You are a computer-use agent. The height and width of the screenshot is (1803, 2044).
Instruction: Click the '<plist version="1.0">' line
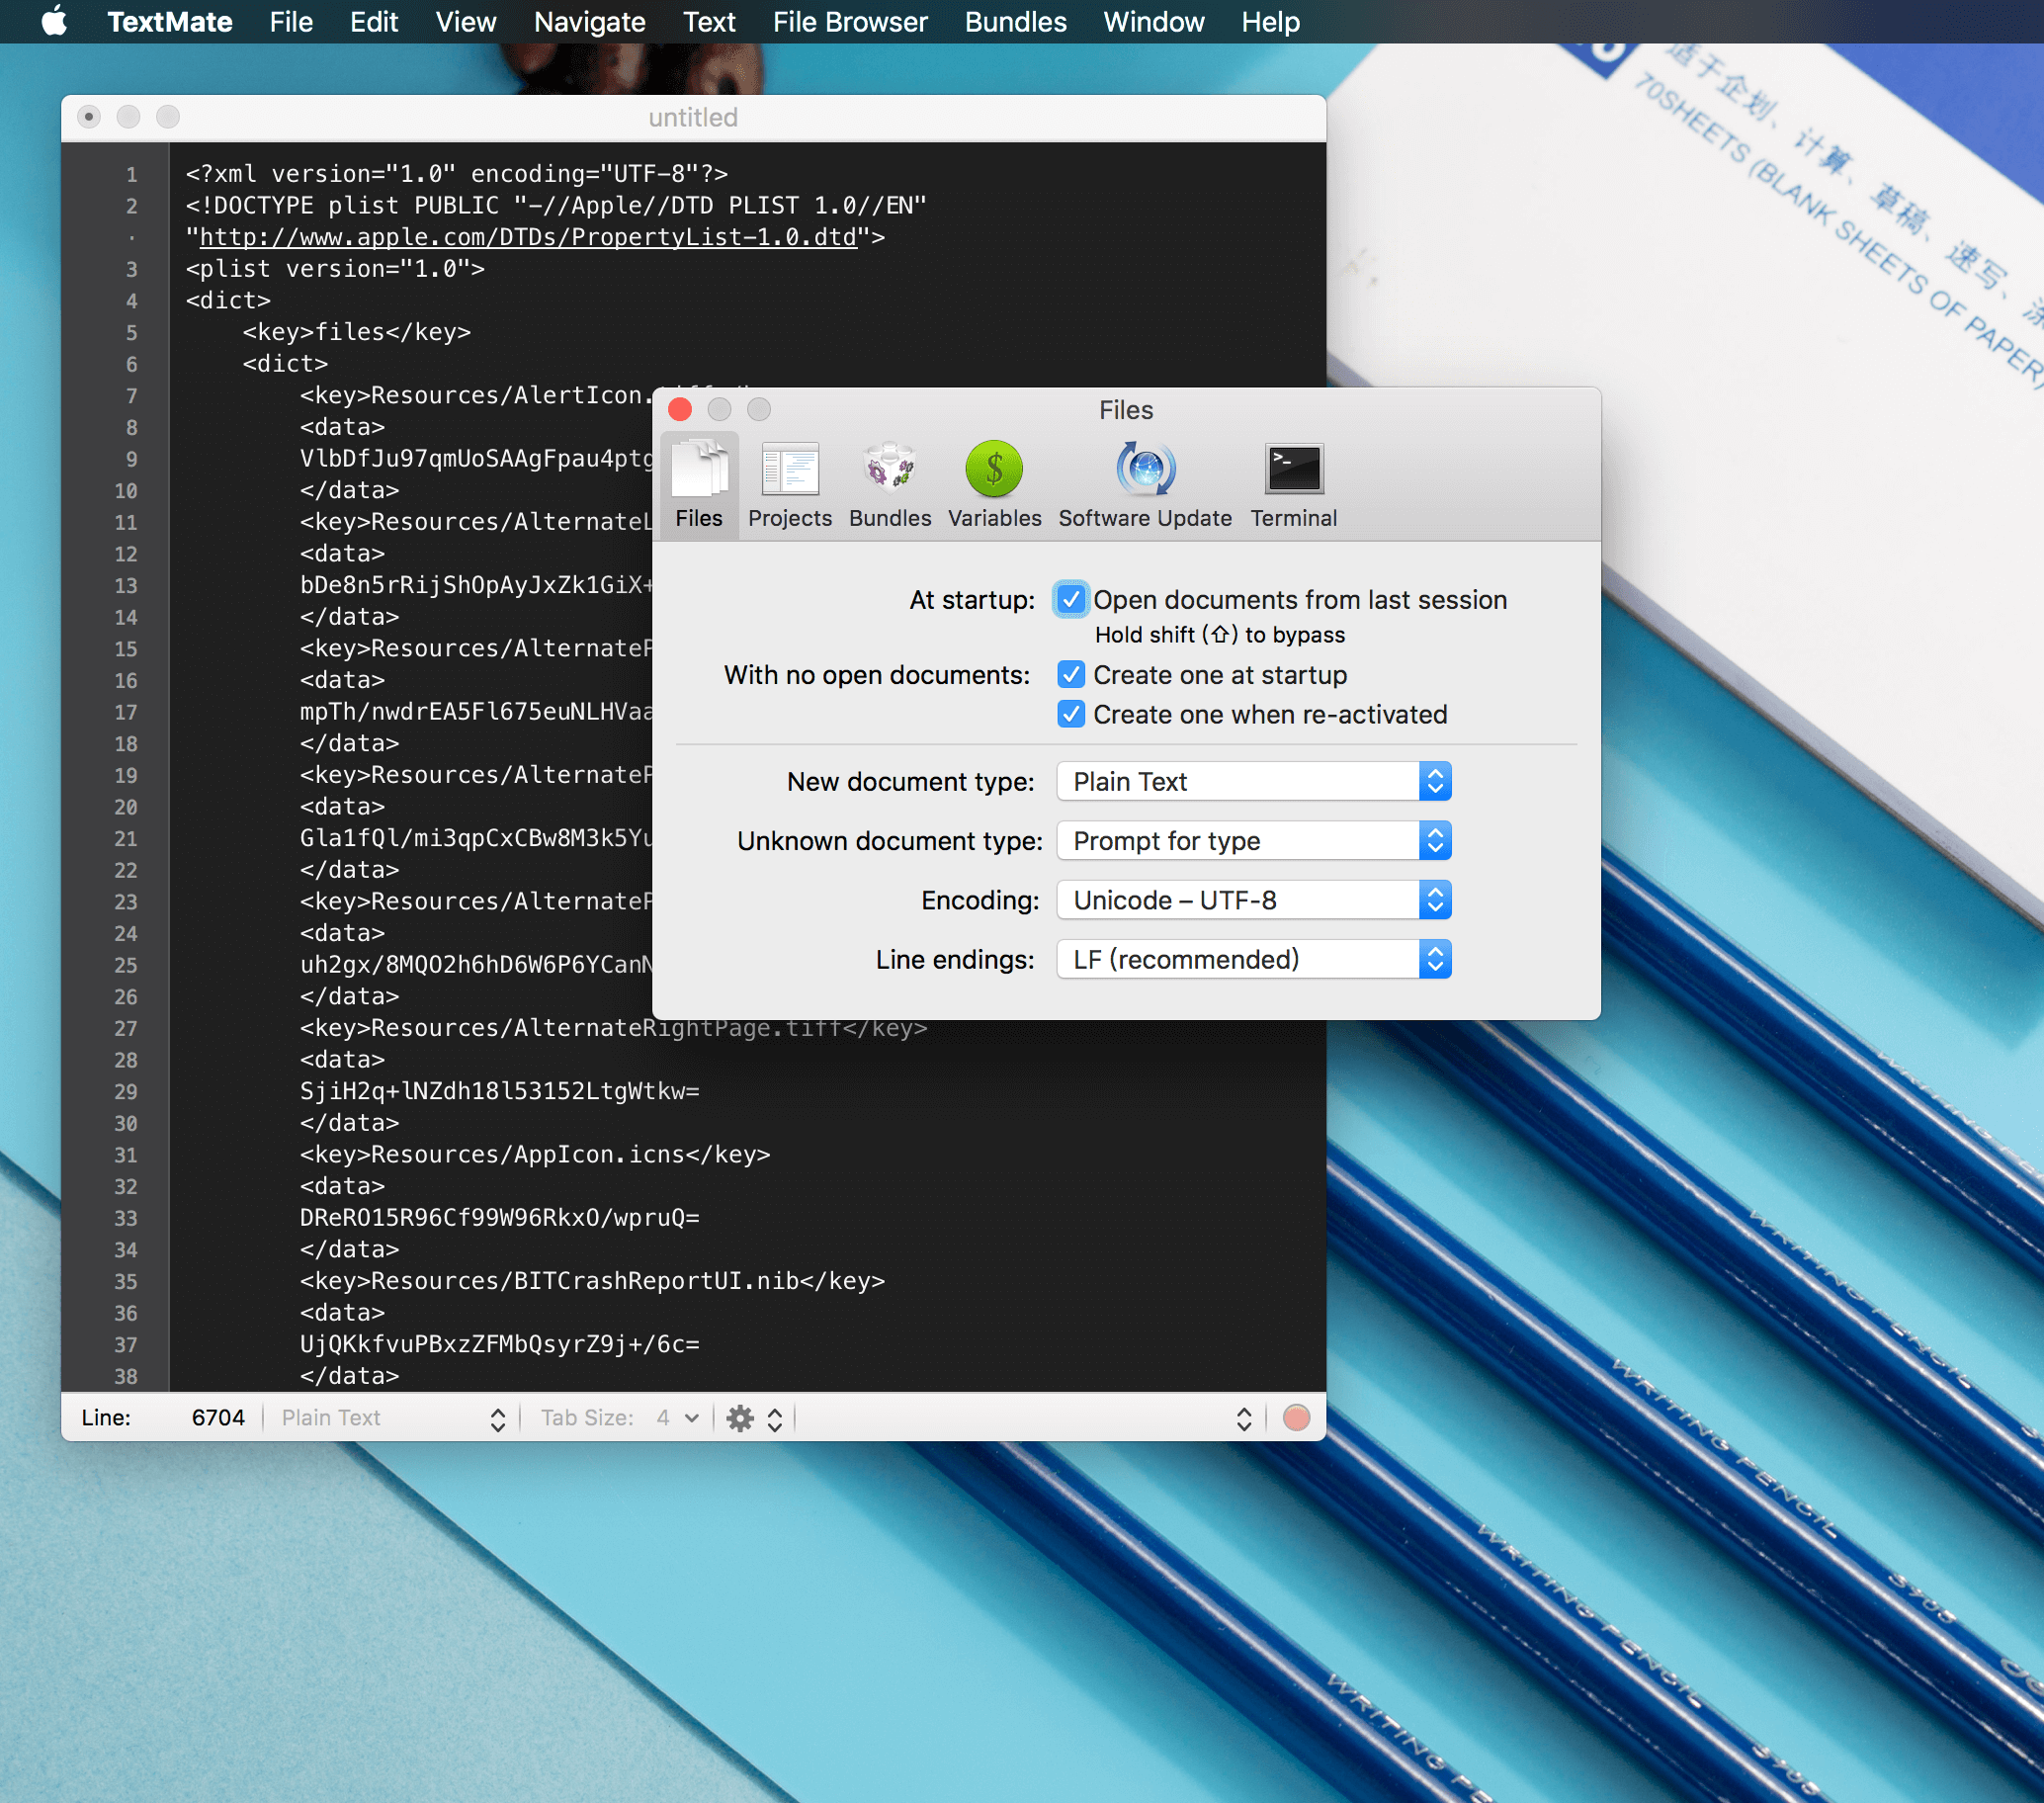coord(335,269)
